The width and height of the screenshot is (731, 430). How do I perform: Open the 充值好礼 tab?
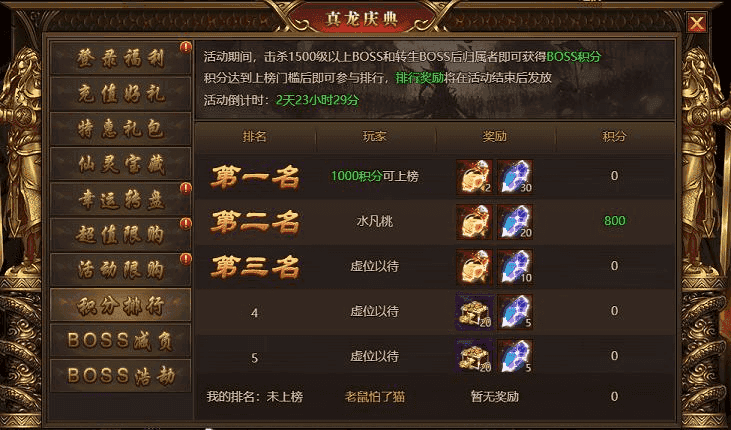coord(120,94)
